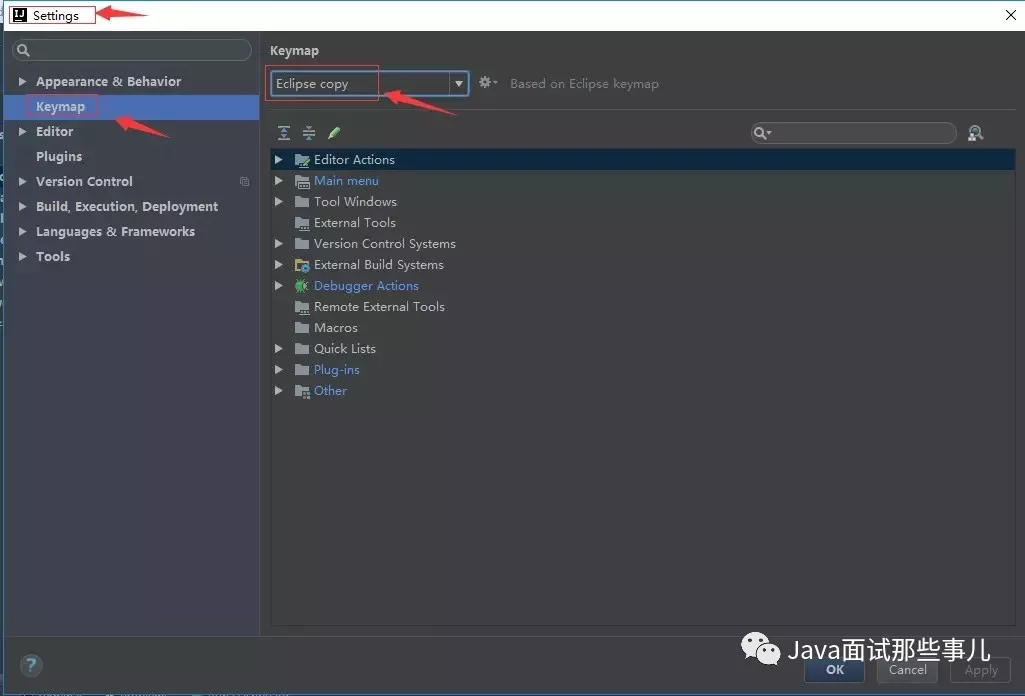Expand the Version Control settings section
Image resolution: width=1025 pixels, height=696 pixels.
click(22, 181)
